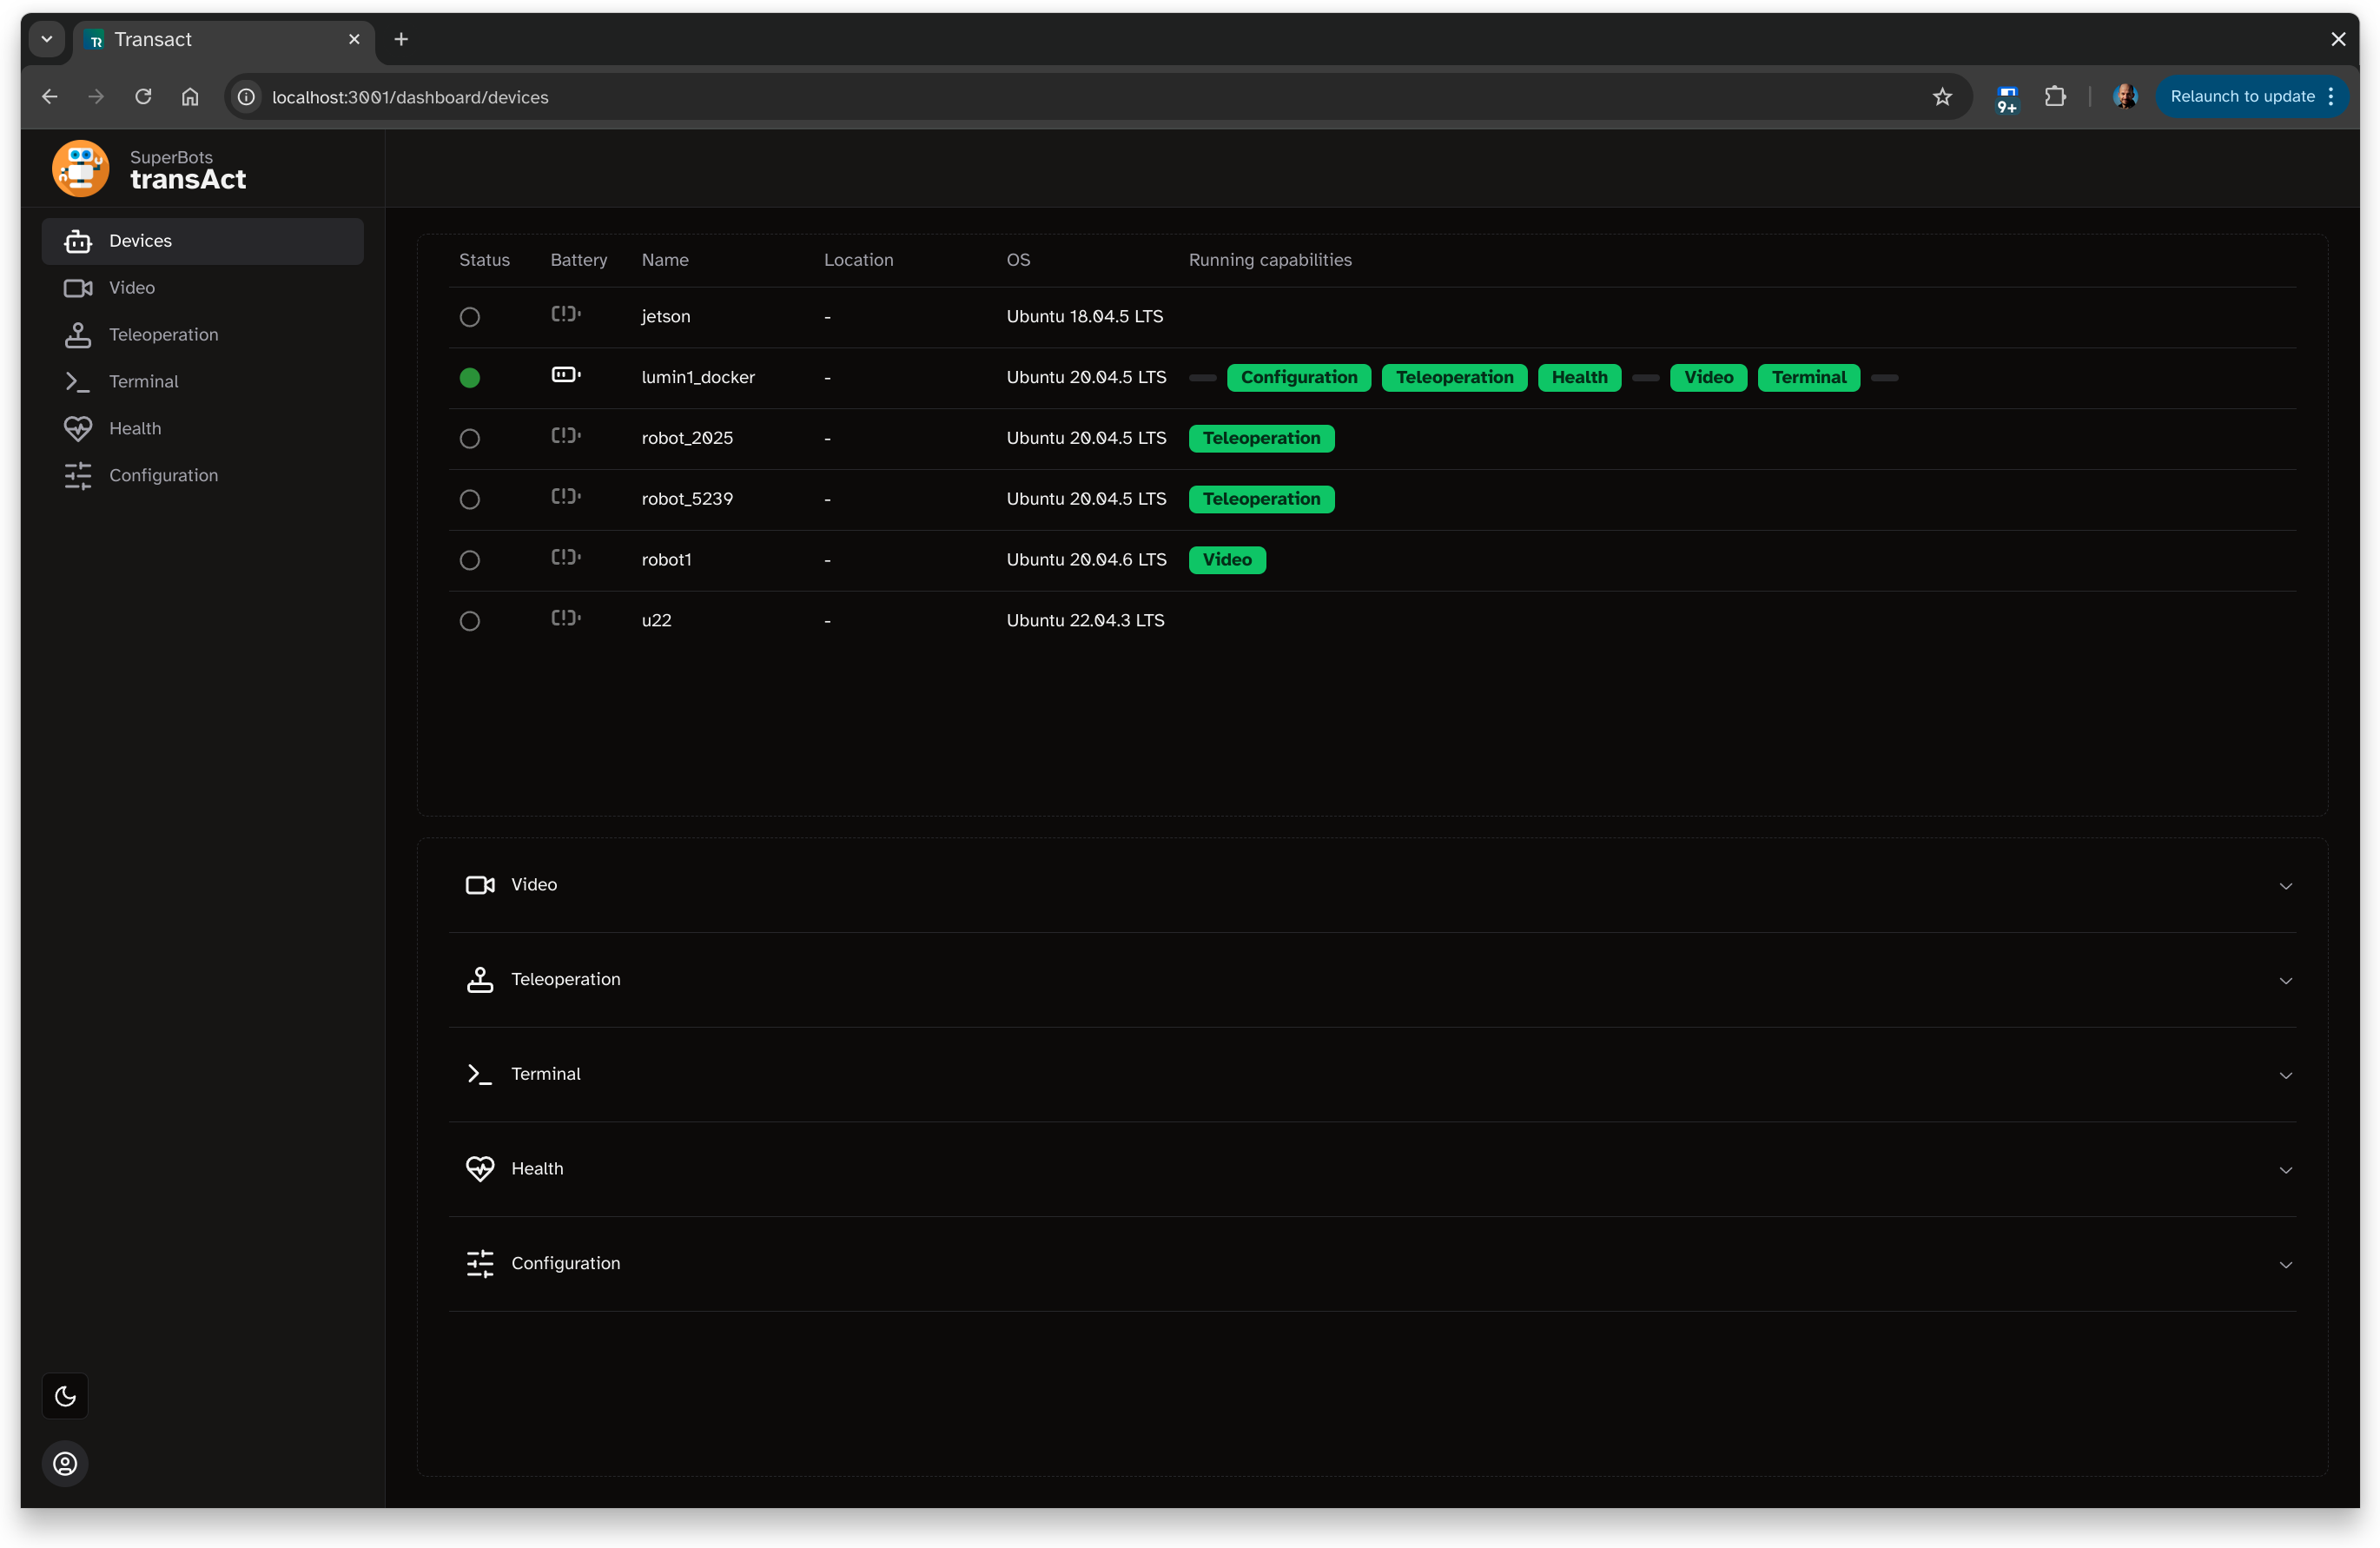The width and height of the screenshot is (2380, 1548).
Task: Expand the Health section at bottom
Action: (x=2286, y=1170)
